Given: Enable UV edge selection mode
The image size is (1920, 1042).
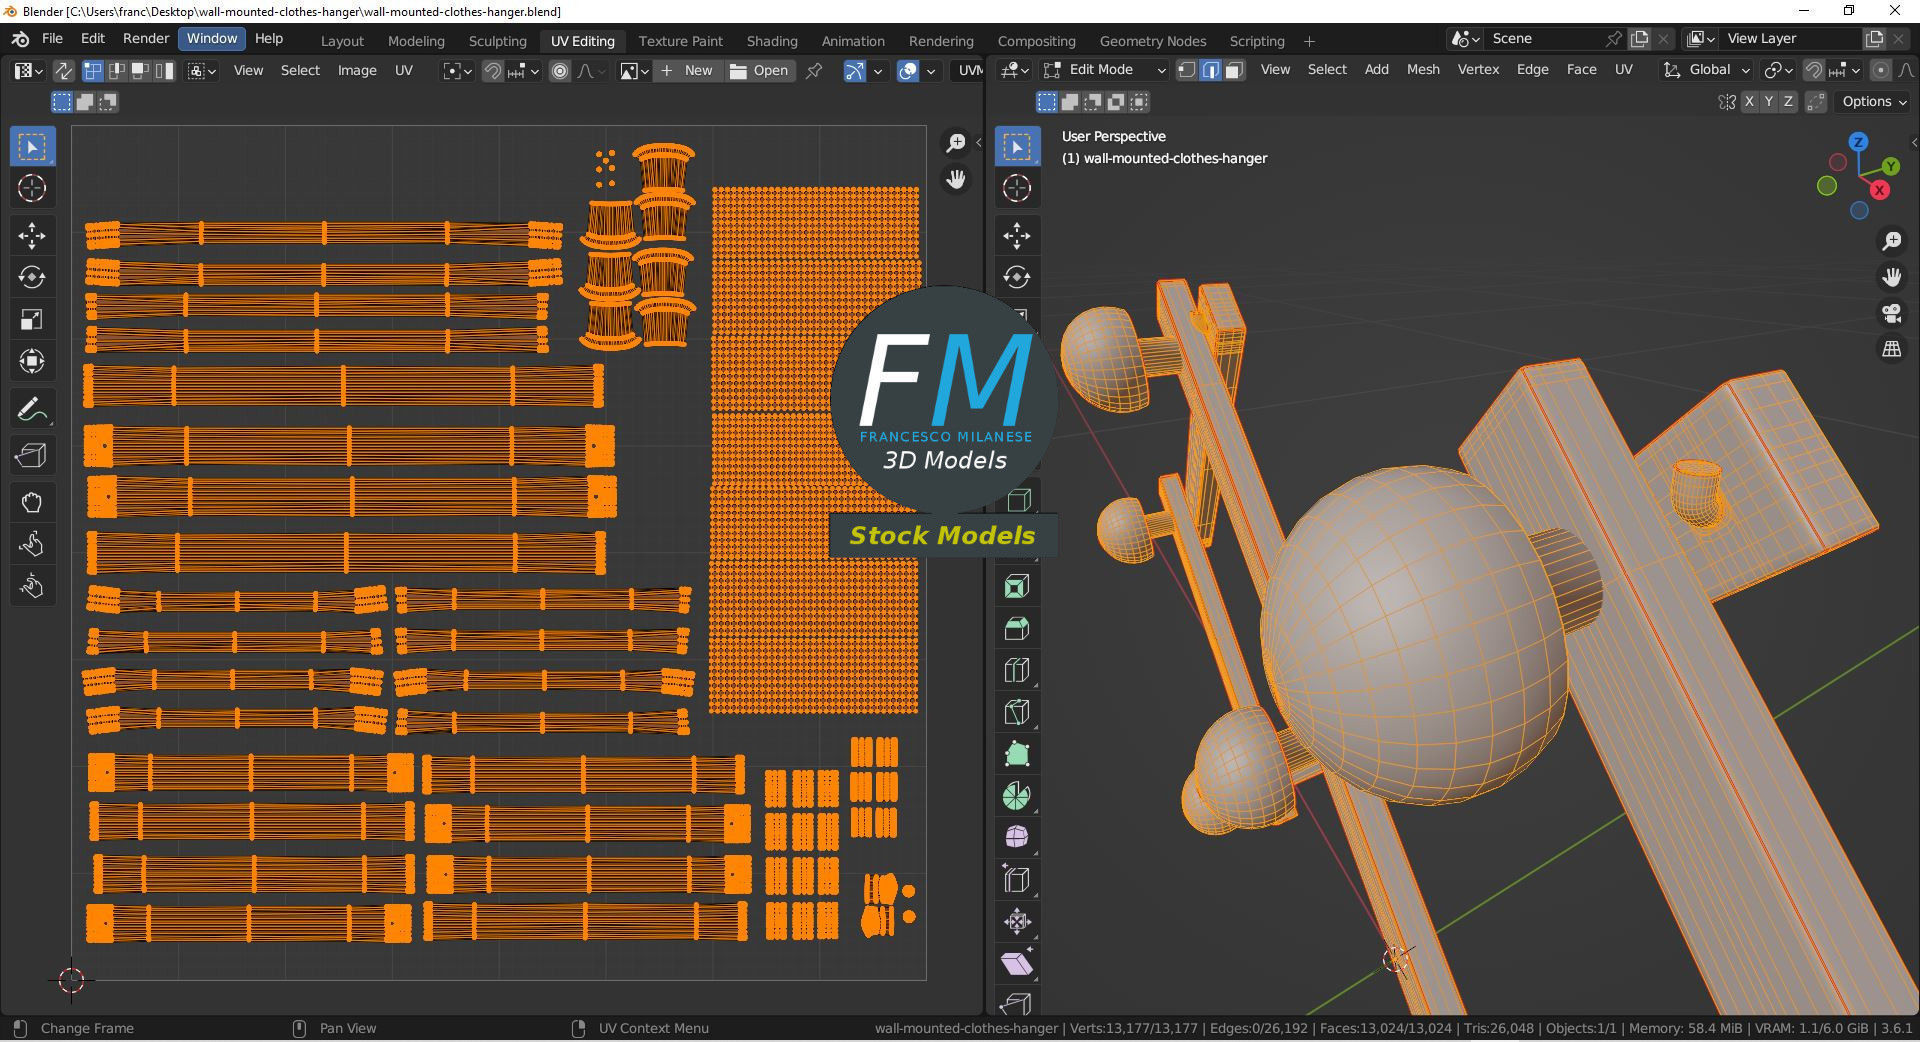Looking at the screenshot, I should click(x=117, y=71).
